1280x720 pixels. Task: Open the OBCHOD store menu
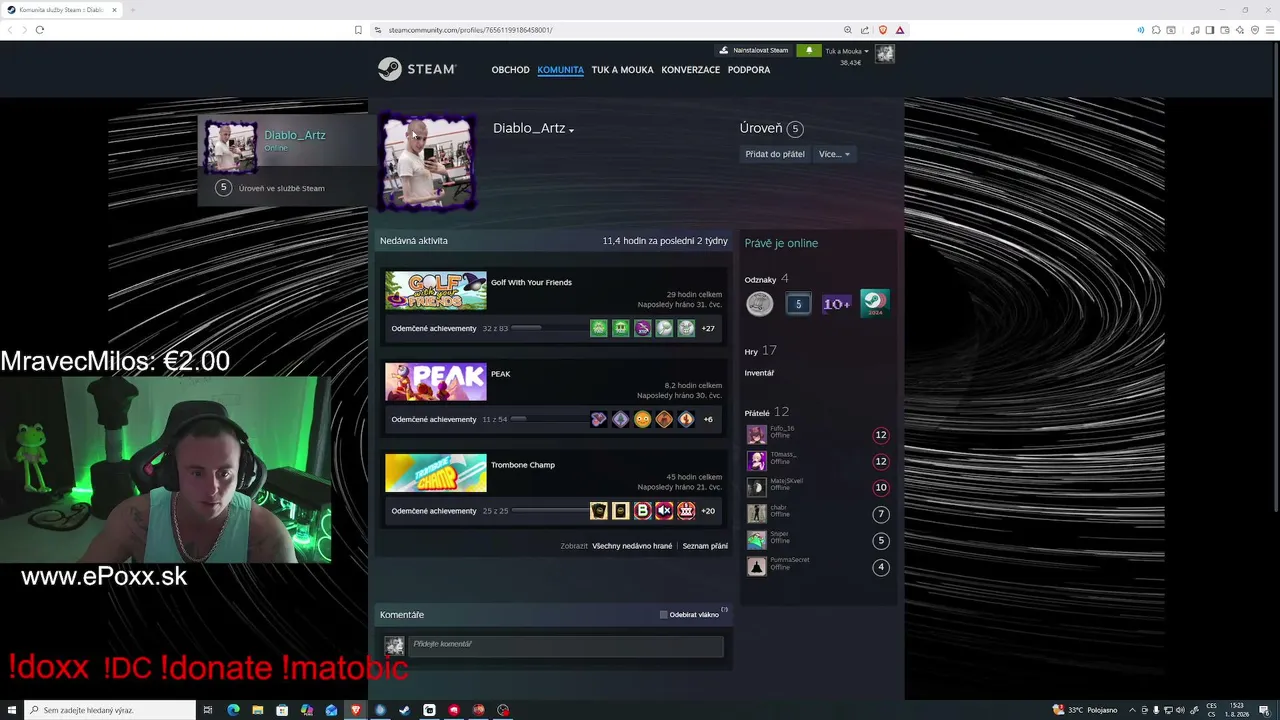pos(510,70)
